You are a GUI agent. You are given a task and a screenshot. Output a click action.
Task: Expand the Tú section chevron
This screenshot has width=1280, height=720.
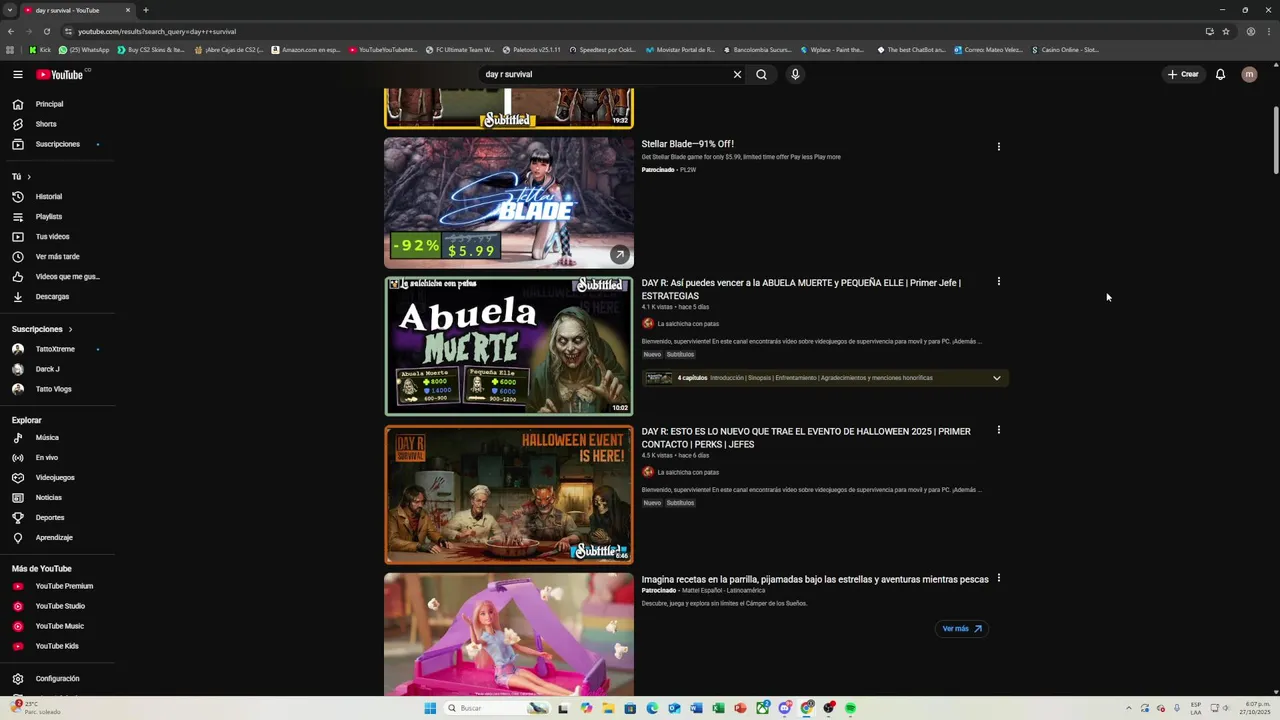click(x=29, y=177)
